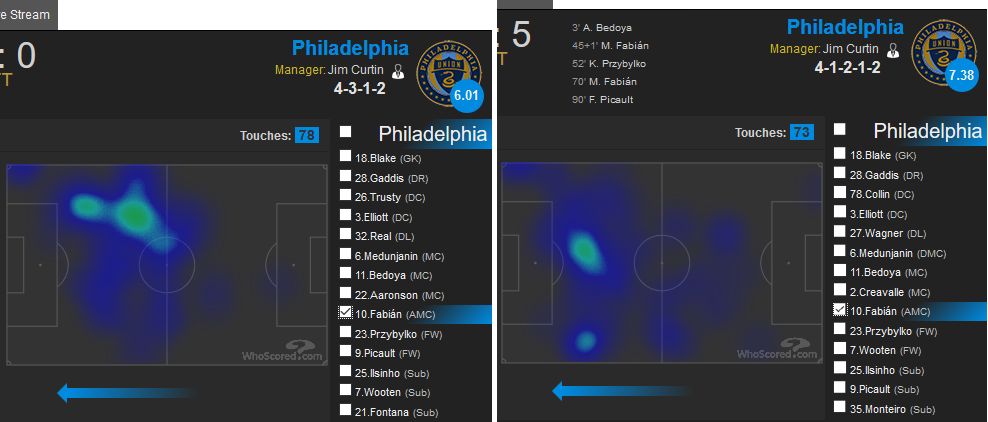Click the 32.Real (DL) checkbox

(345, 236)
